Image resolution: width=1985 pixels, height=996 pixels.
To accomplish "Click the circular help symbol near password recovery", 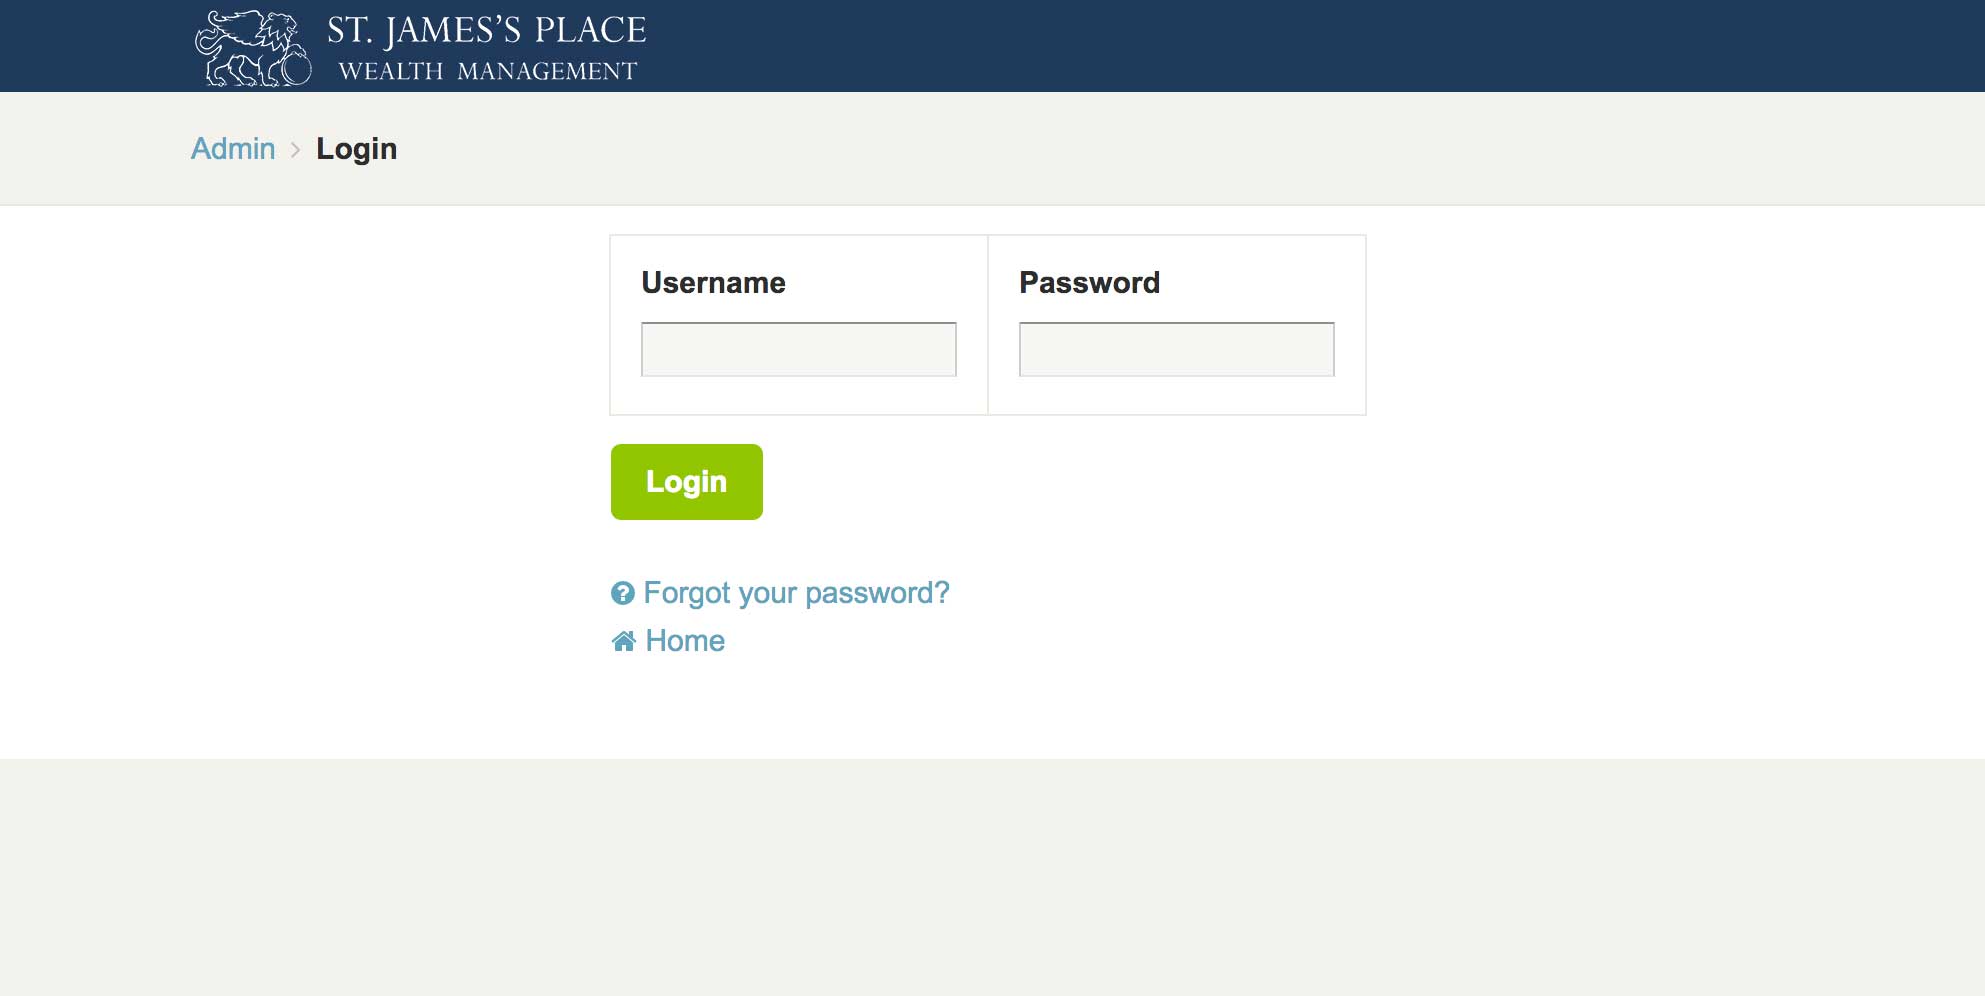I will [x=622, y=593].
